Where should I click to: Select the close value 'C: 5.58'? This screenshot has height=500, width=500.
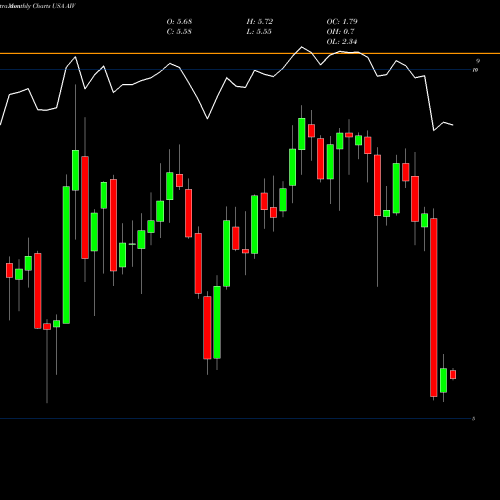tap(179, 32)
